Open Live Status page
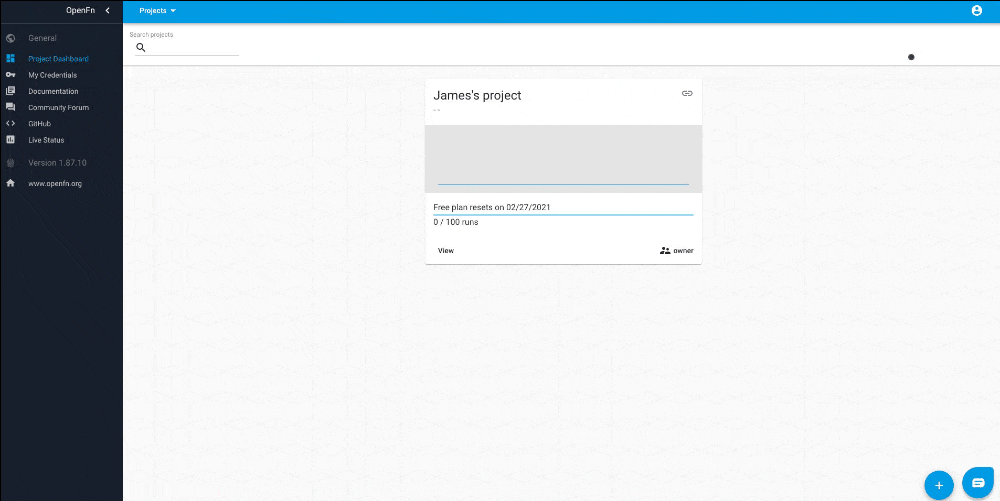The image size is (1000, 501). pos(46,140)
